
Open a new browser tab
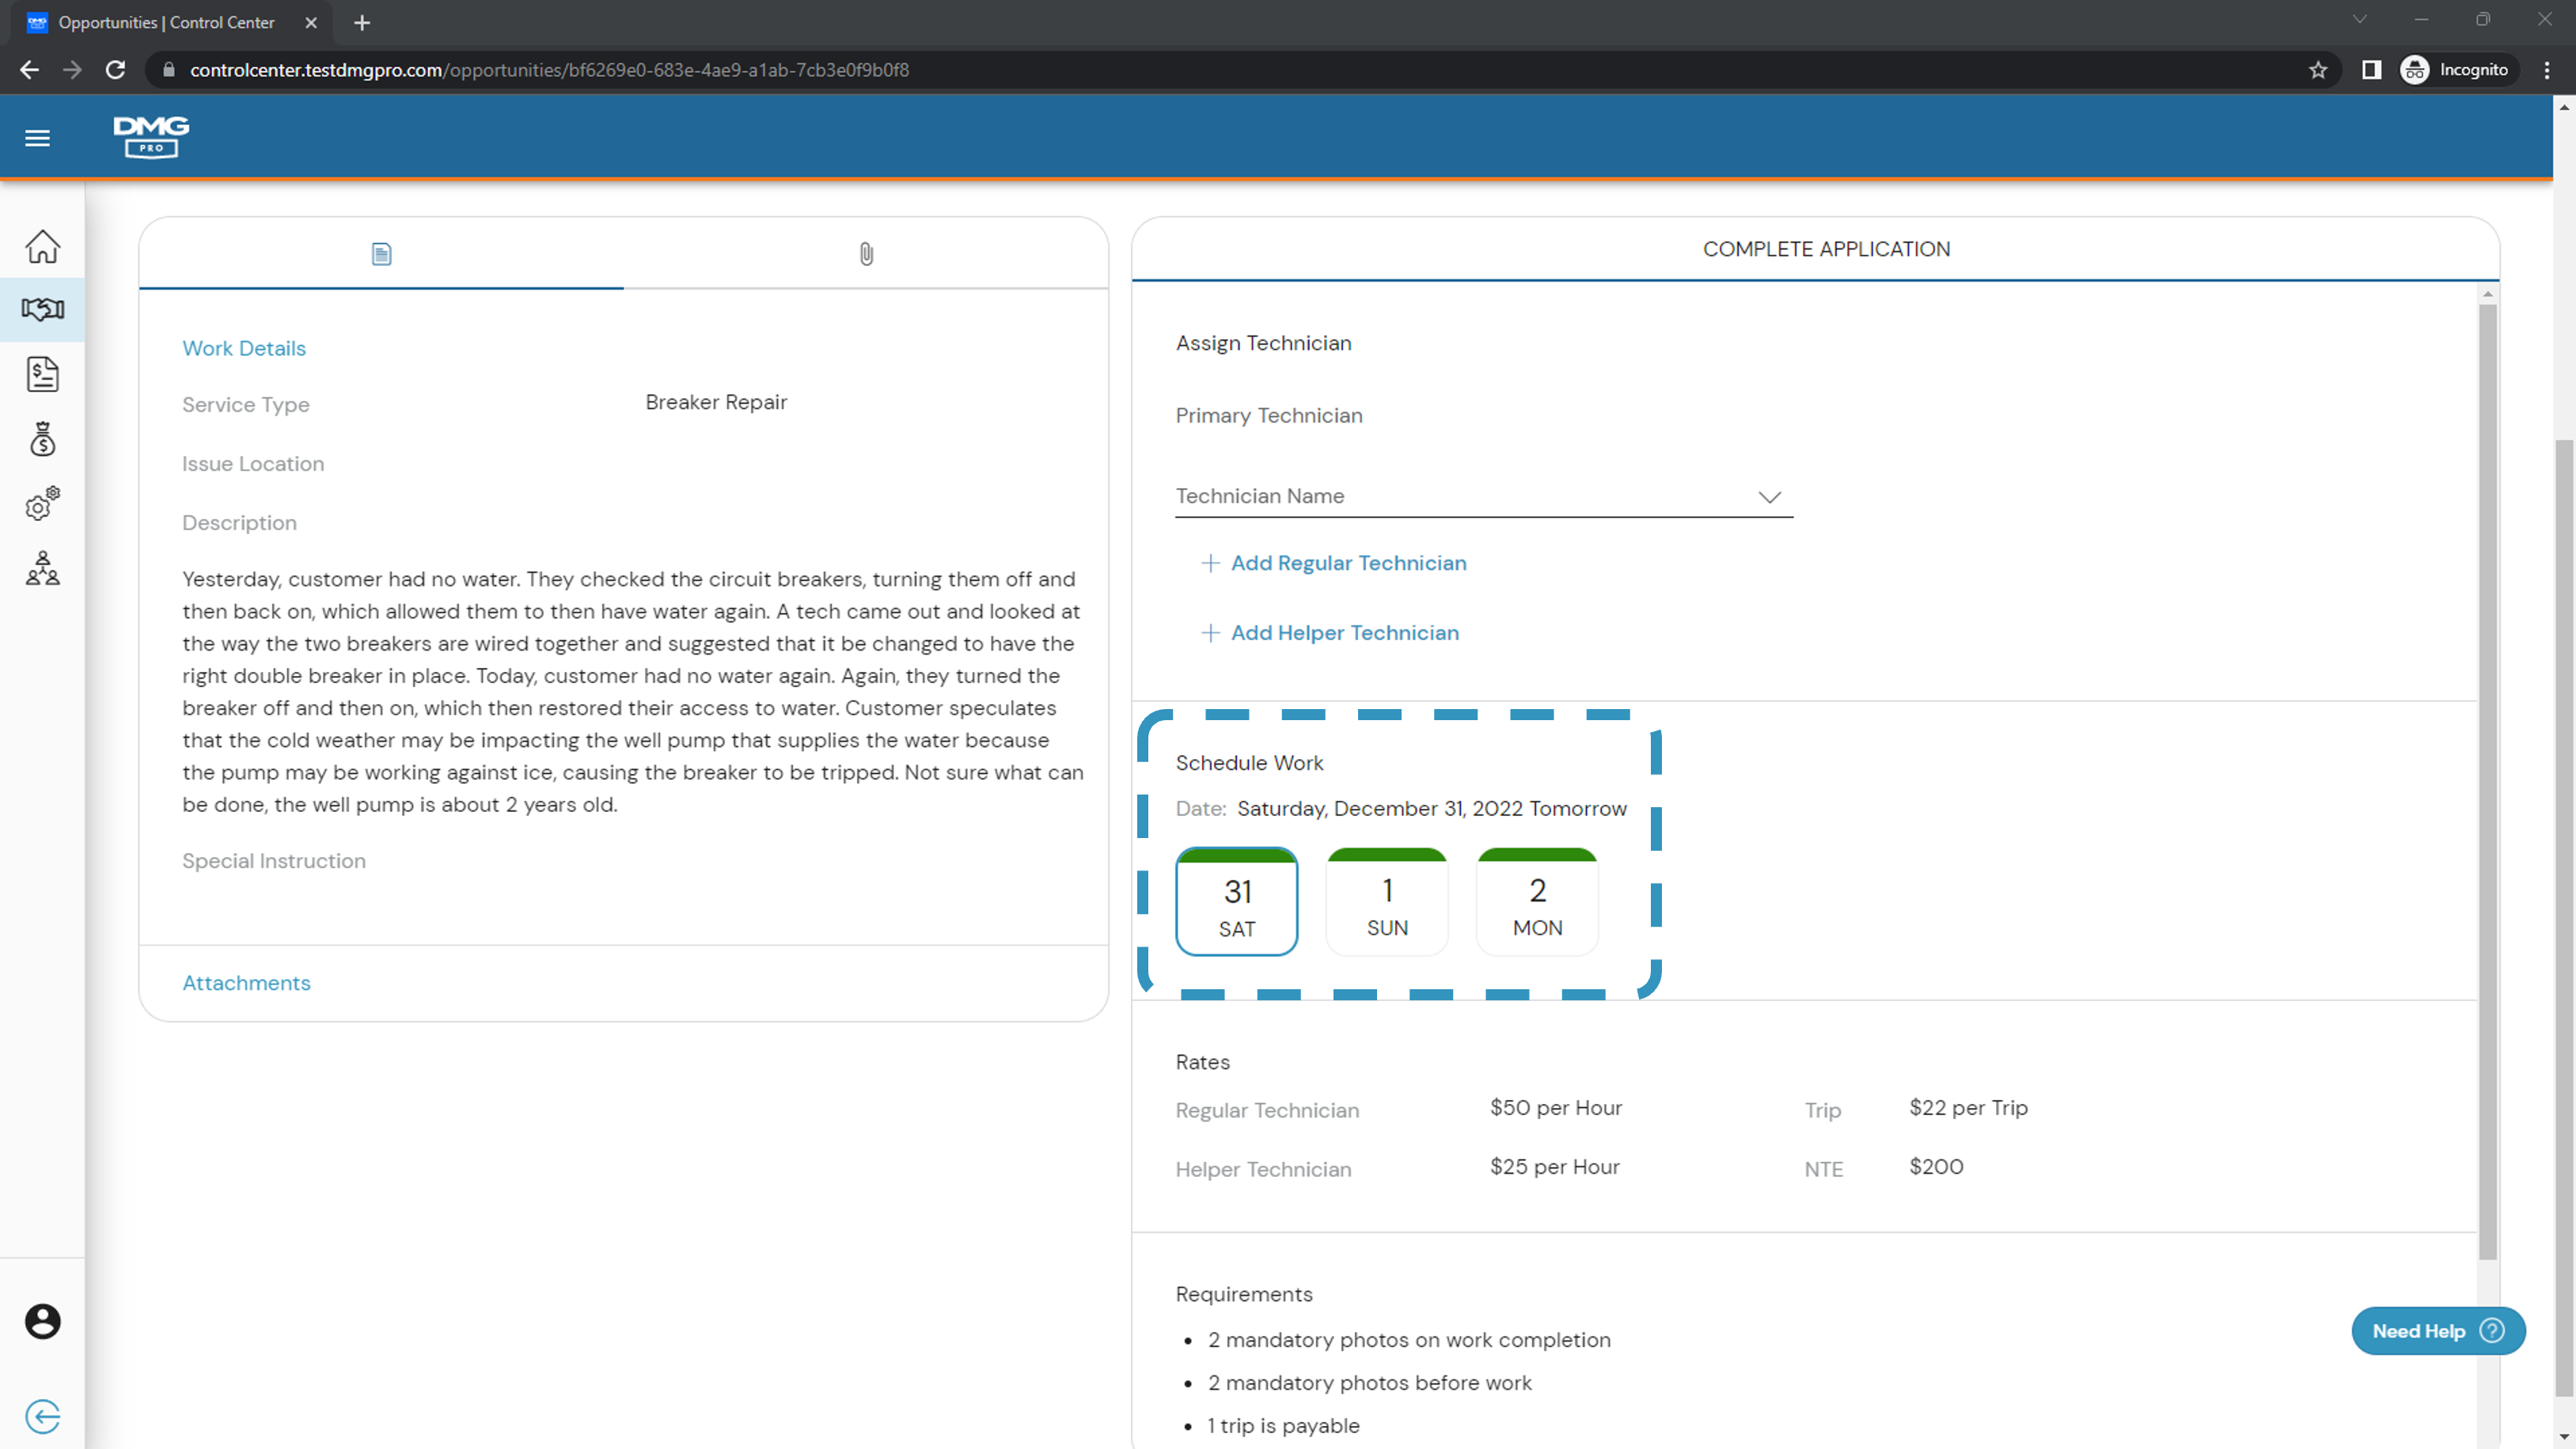(362, 22)
